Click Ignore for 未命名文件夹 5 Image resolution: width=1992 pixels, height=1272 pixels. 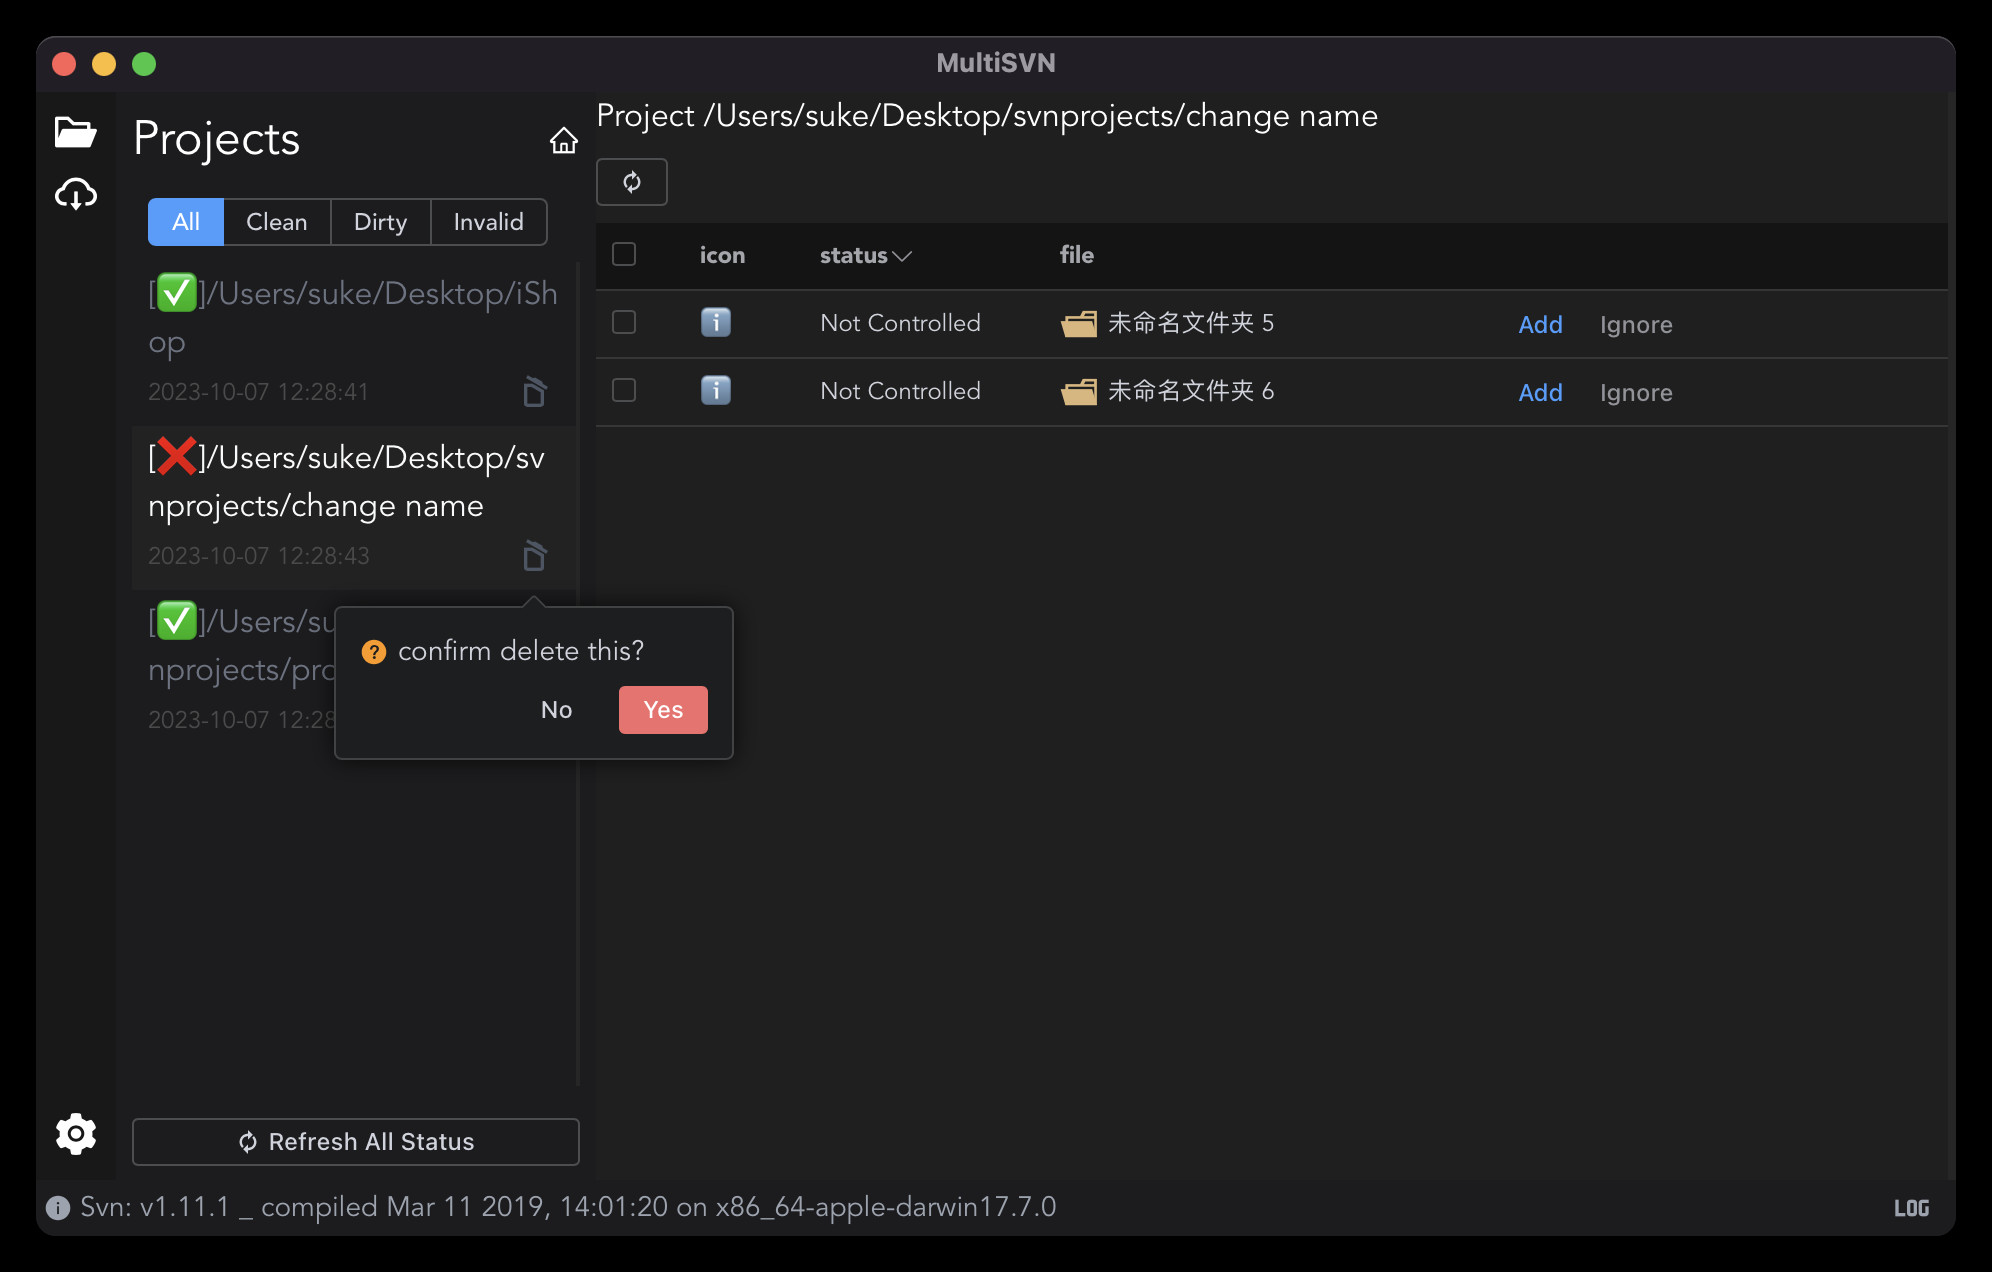1636,325
